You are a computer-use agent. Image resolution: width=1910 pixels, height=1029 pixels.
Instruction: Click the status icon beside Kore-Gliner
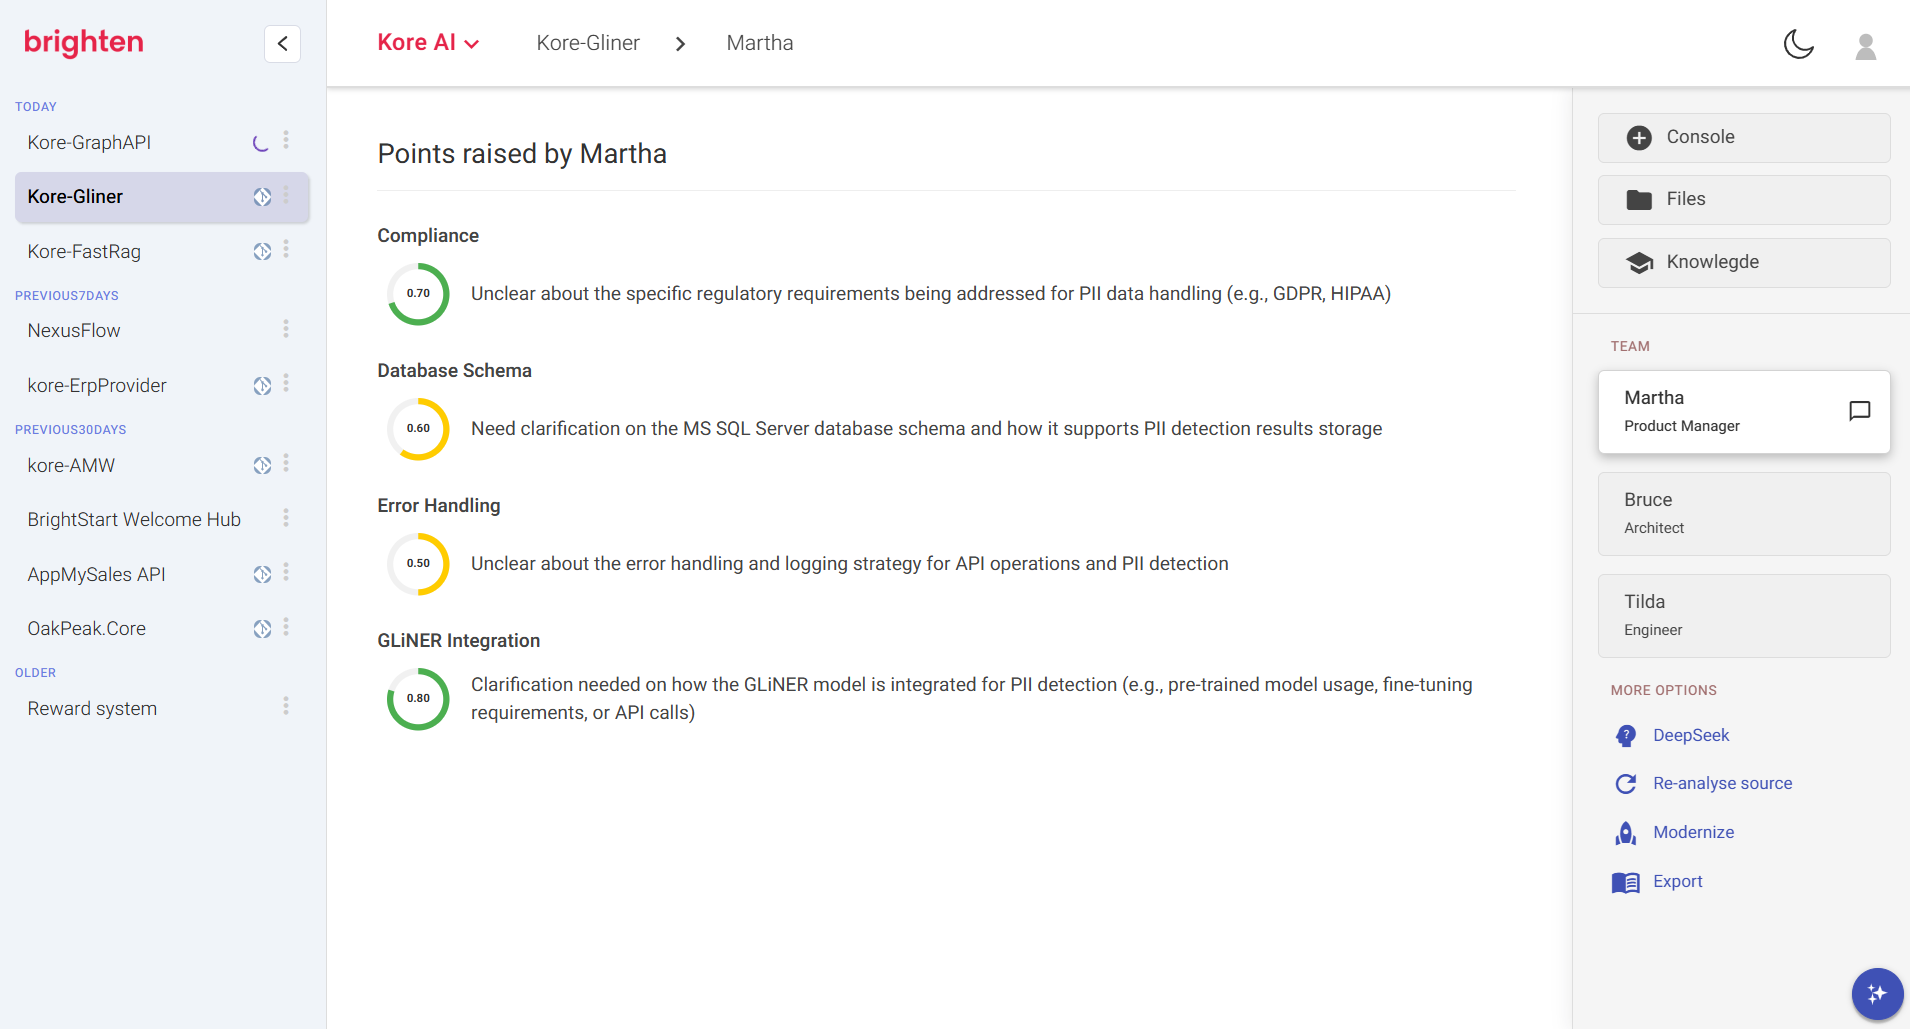coord(262,197)
